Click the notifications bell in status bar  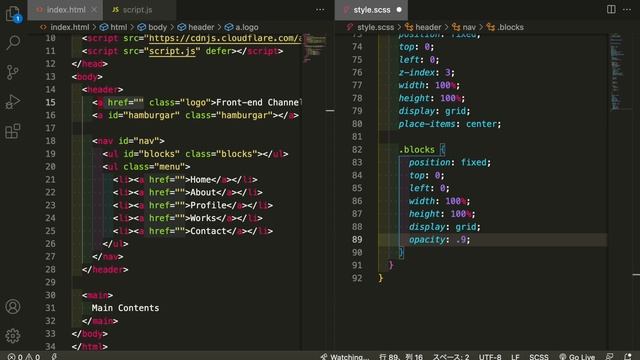[628, 356]
